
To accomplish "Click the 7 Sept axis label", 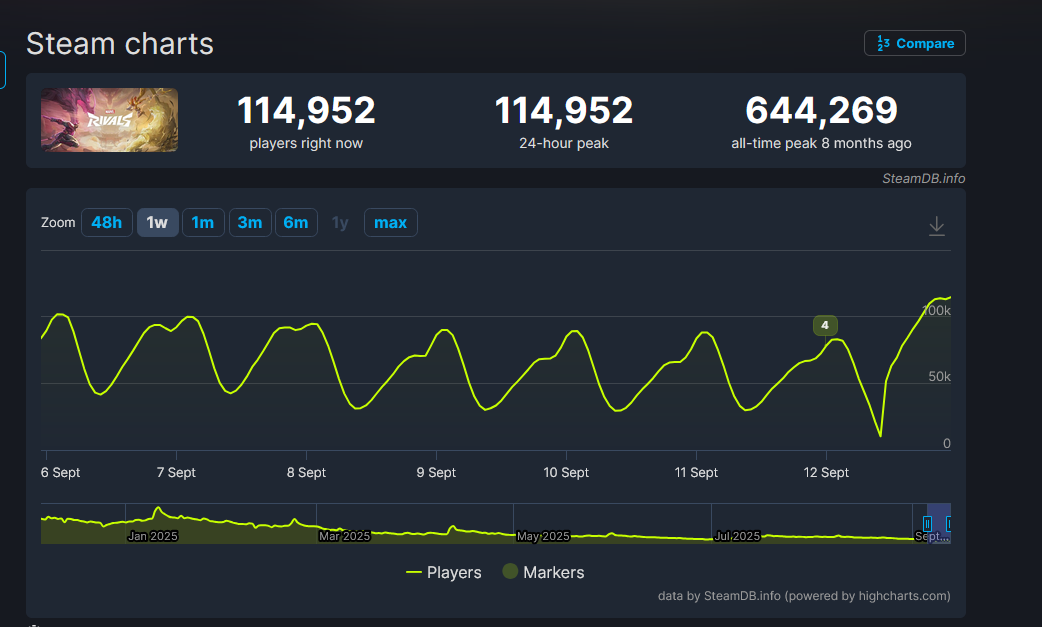I will pyautogui.click(x=176, y=472).
